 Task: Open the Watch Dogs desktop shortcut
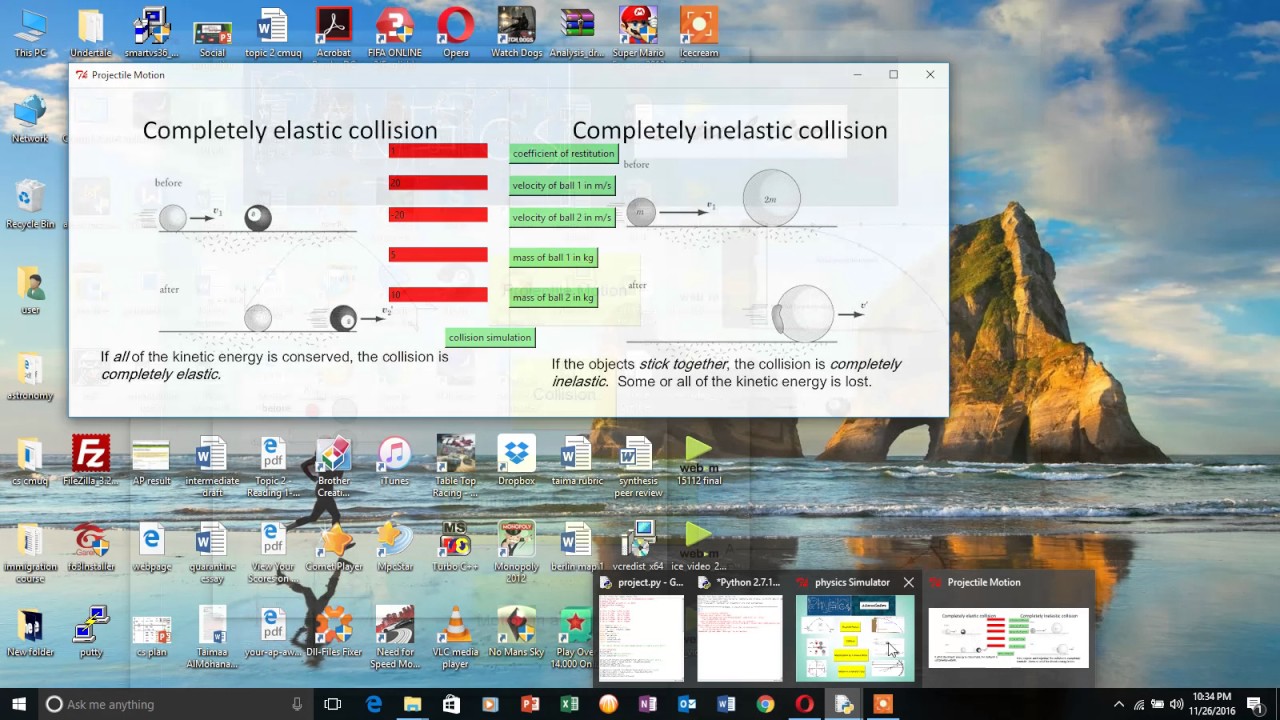coord(517,33)
